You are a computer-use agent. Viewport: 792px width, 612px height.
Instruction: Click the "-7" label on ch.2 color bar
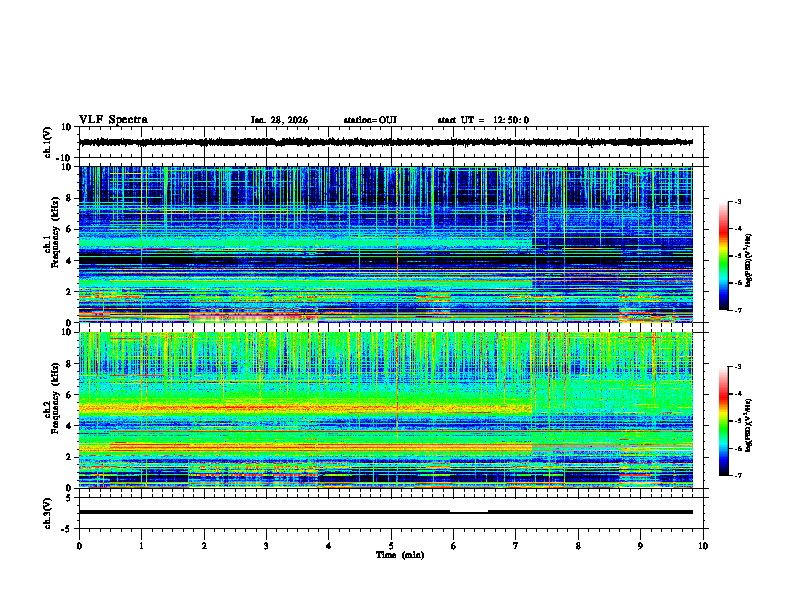coord(738,475)
